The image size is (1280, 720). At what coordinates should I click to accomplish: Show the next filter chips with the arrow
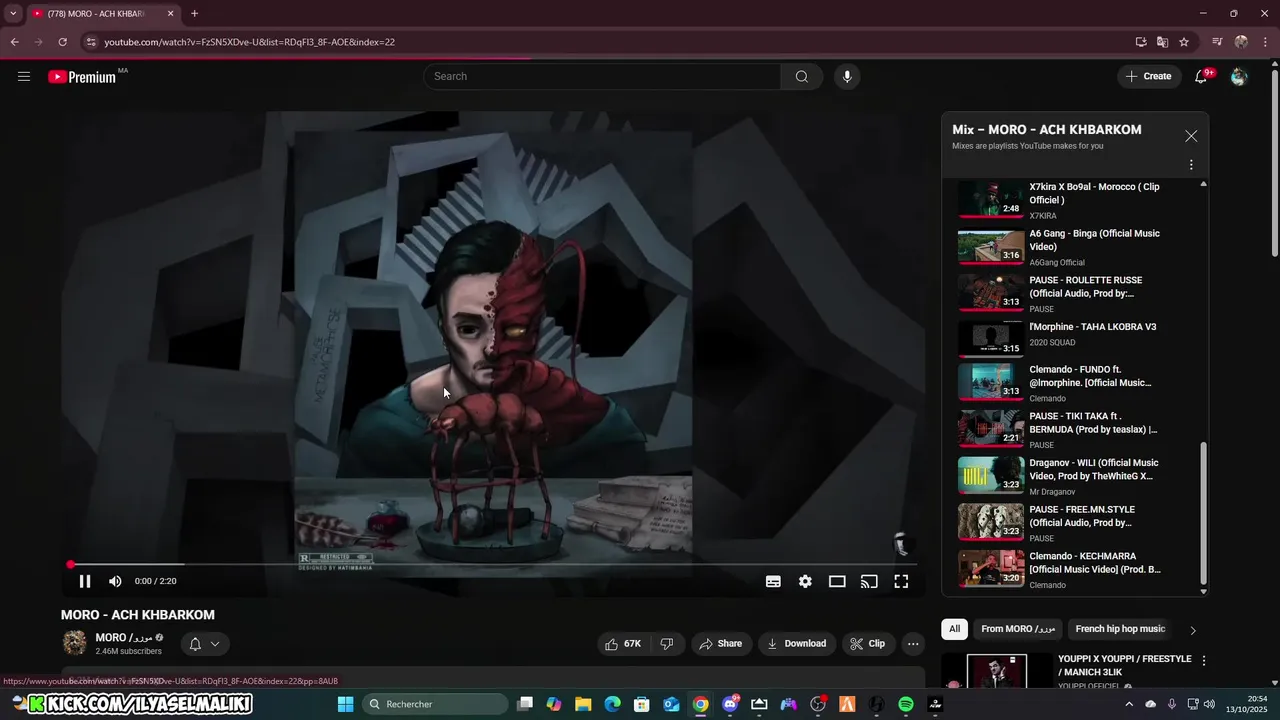pos(1192,630)
